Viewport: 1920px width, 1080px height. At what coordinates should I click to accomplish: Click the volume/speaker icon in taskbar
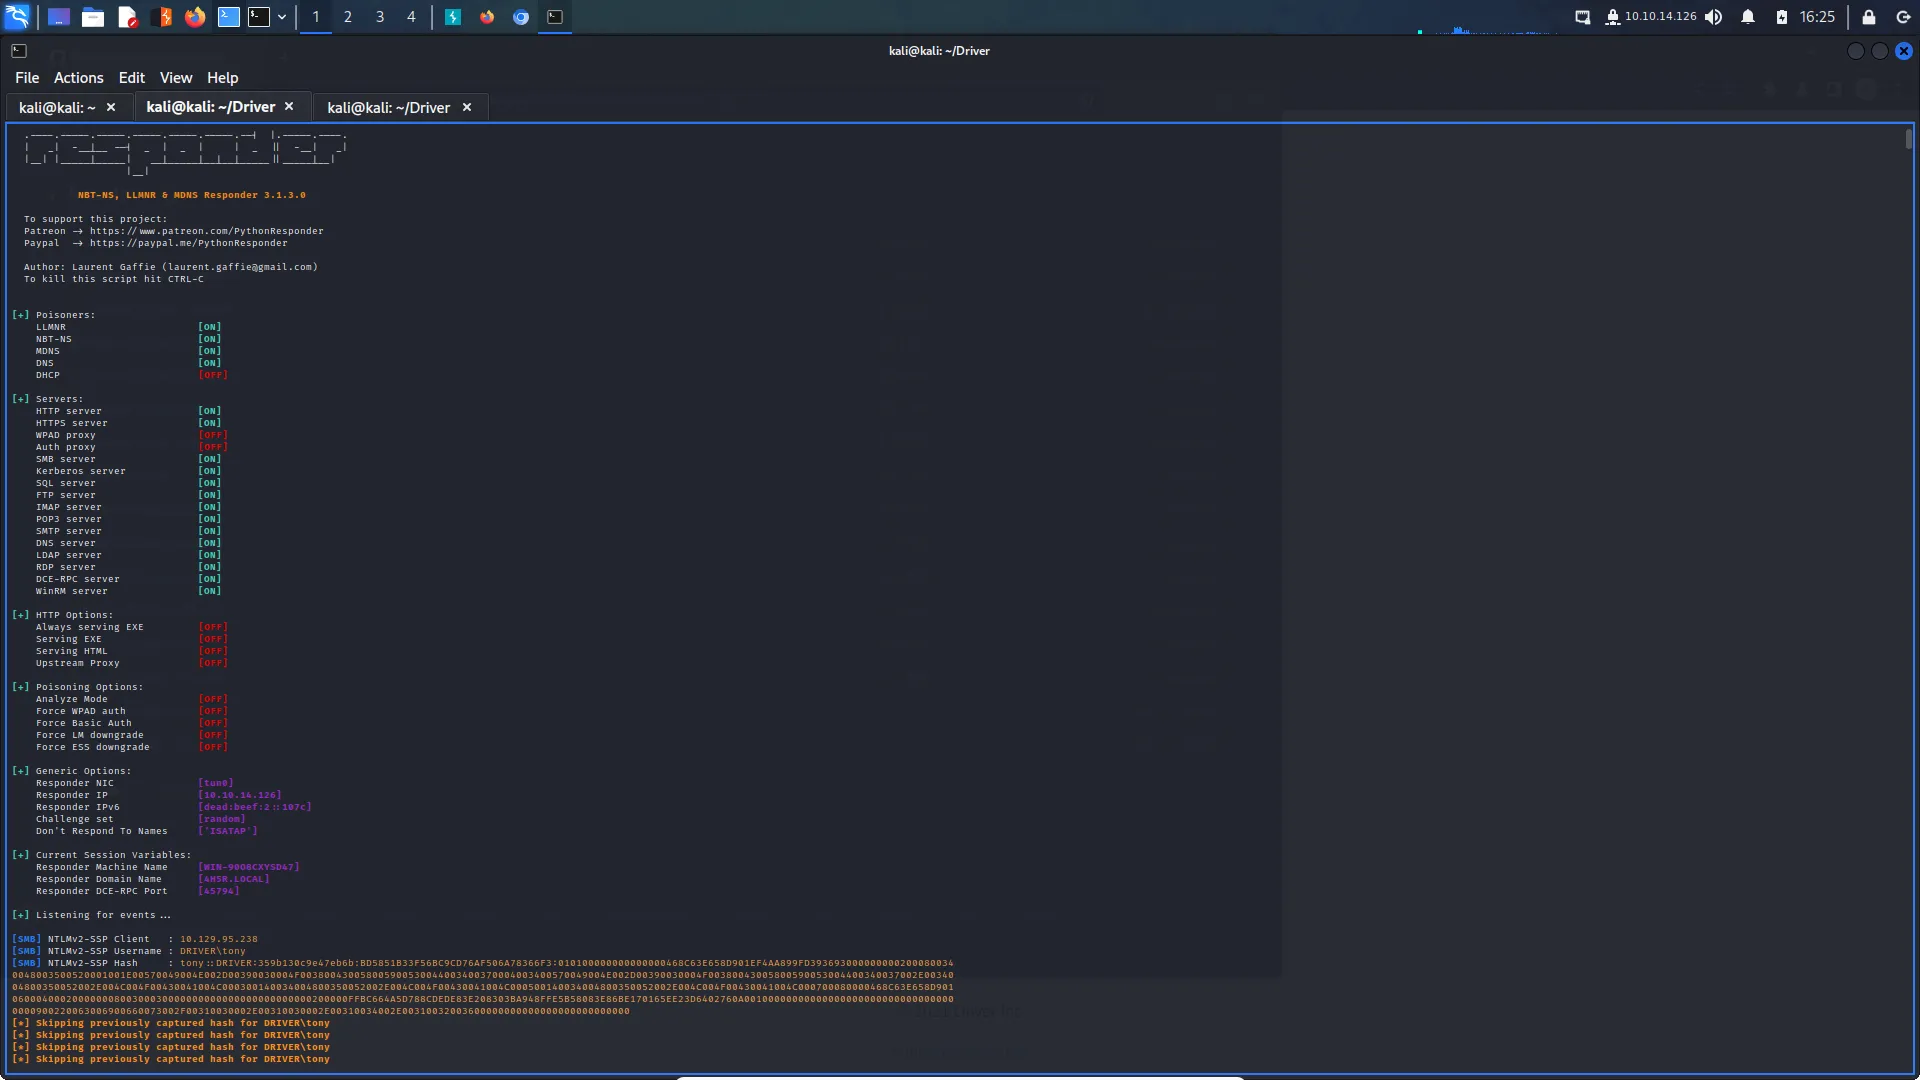tap(1714, 16)
